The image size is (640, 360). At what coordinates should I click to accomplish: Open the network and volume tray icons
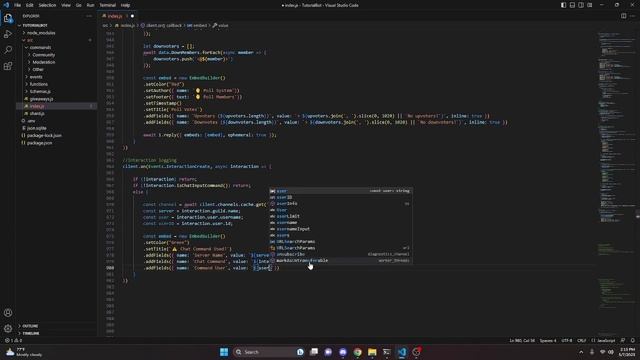pyautogui.click(x=607, y=352)
